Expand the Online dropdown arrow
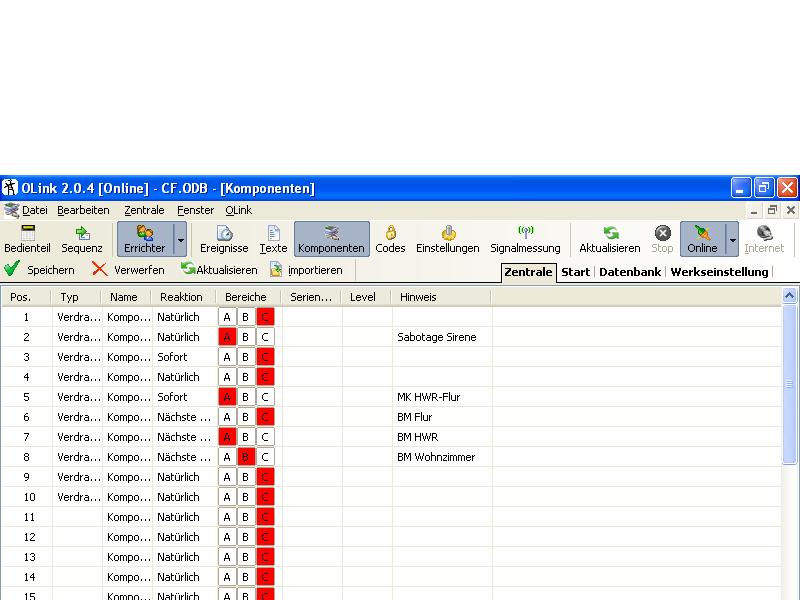Image resolution: width=800 pixels, height=600 pixels. (732, 239)
